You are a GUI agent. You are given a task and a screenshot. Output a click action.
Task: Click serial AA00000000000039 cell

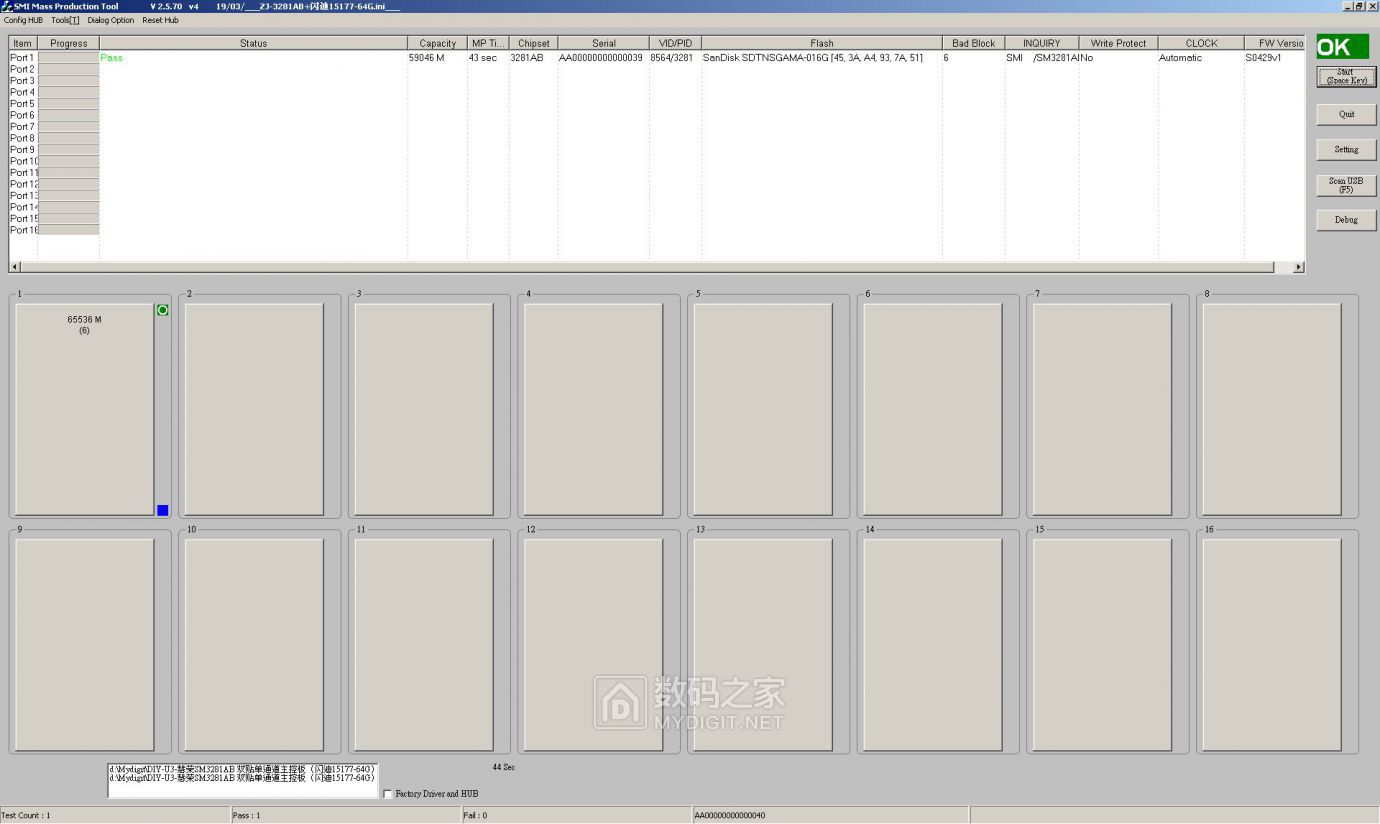tap(601, 58)
